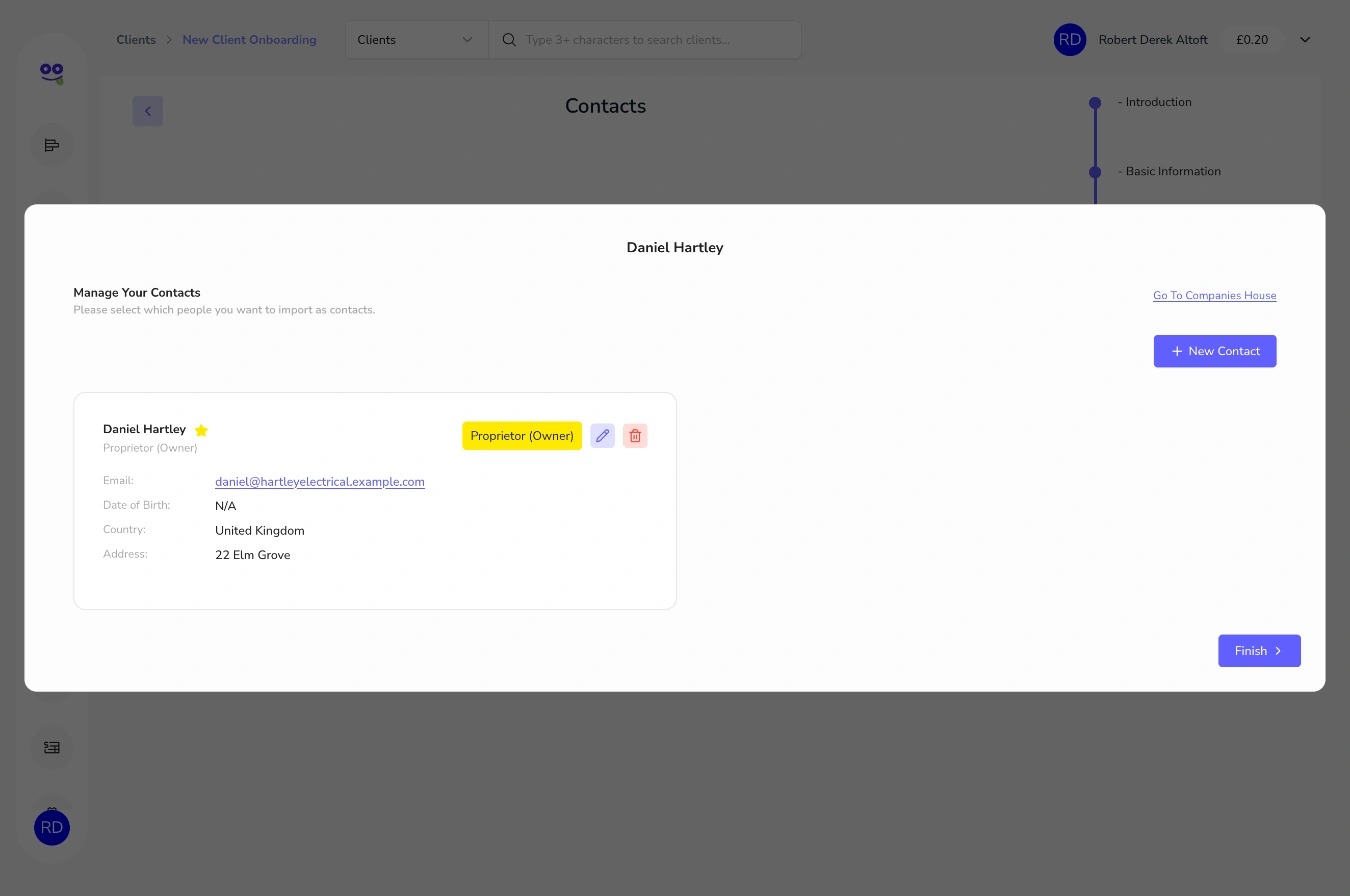This screenshot has height=896, width=1350.
Task: Delete Daniel Hartley contact with trash icon
Action: pyautogui.click(x=635, y=436)
